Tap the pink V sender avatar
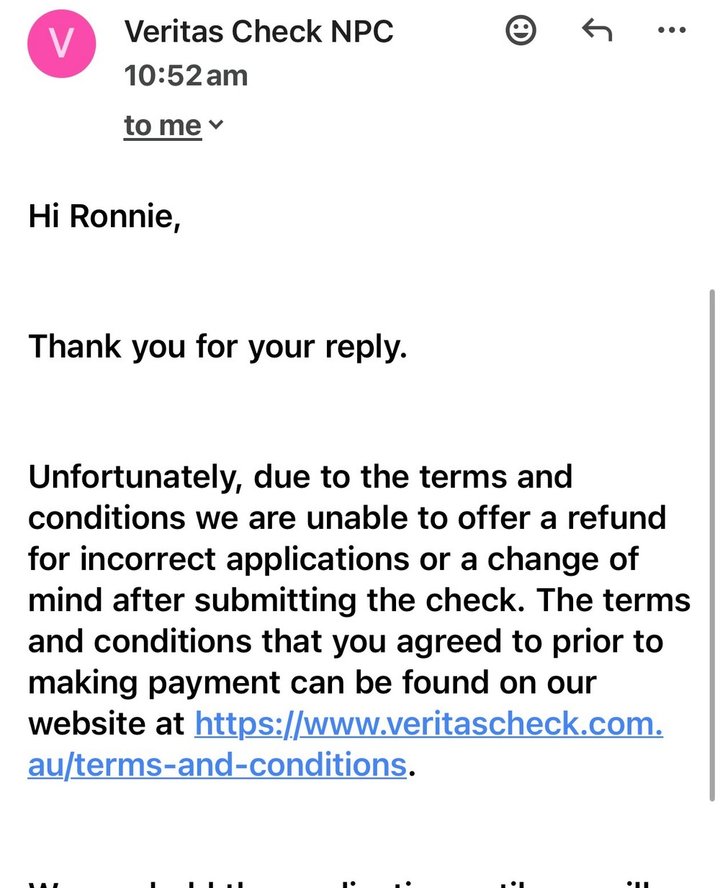Screen dimensions: 720x888 click(62, 44)
